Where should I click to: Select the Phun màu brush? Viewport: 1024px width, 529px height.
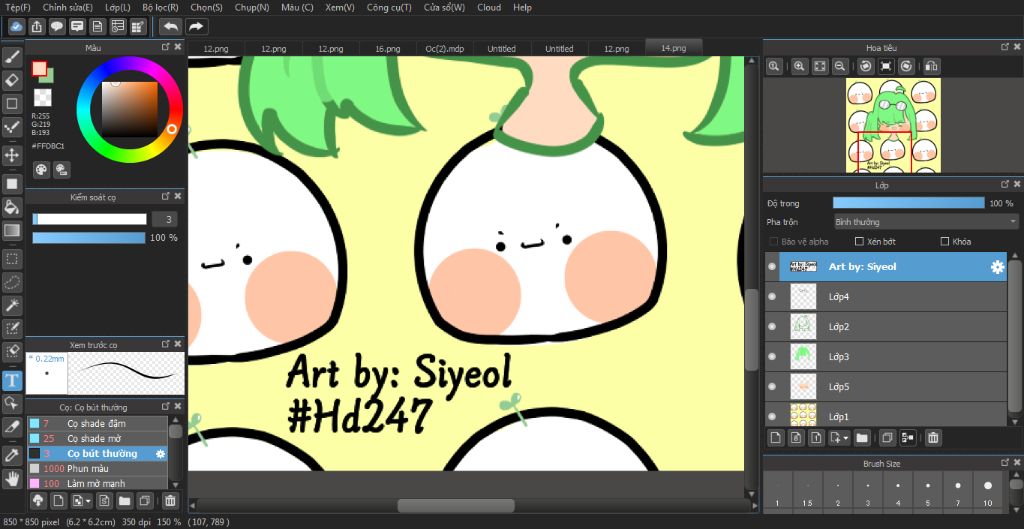pyautogui.click(x=88, y=468)
